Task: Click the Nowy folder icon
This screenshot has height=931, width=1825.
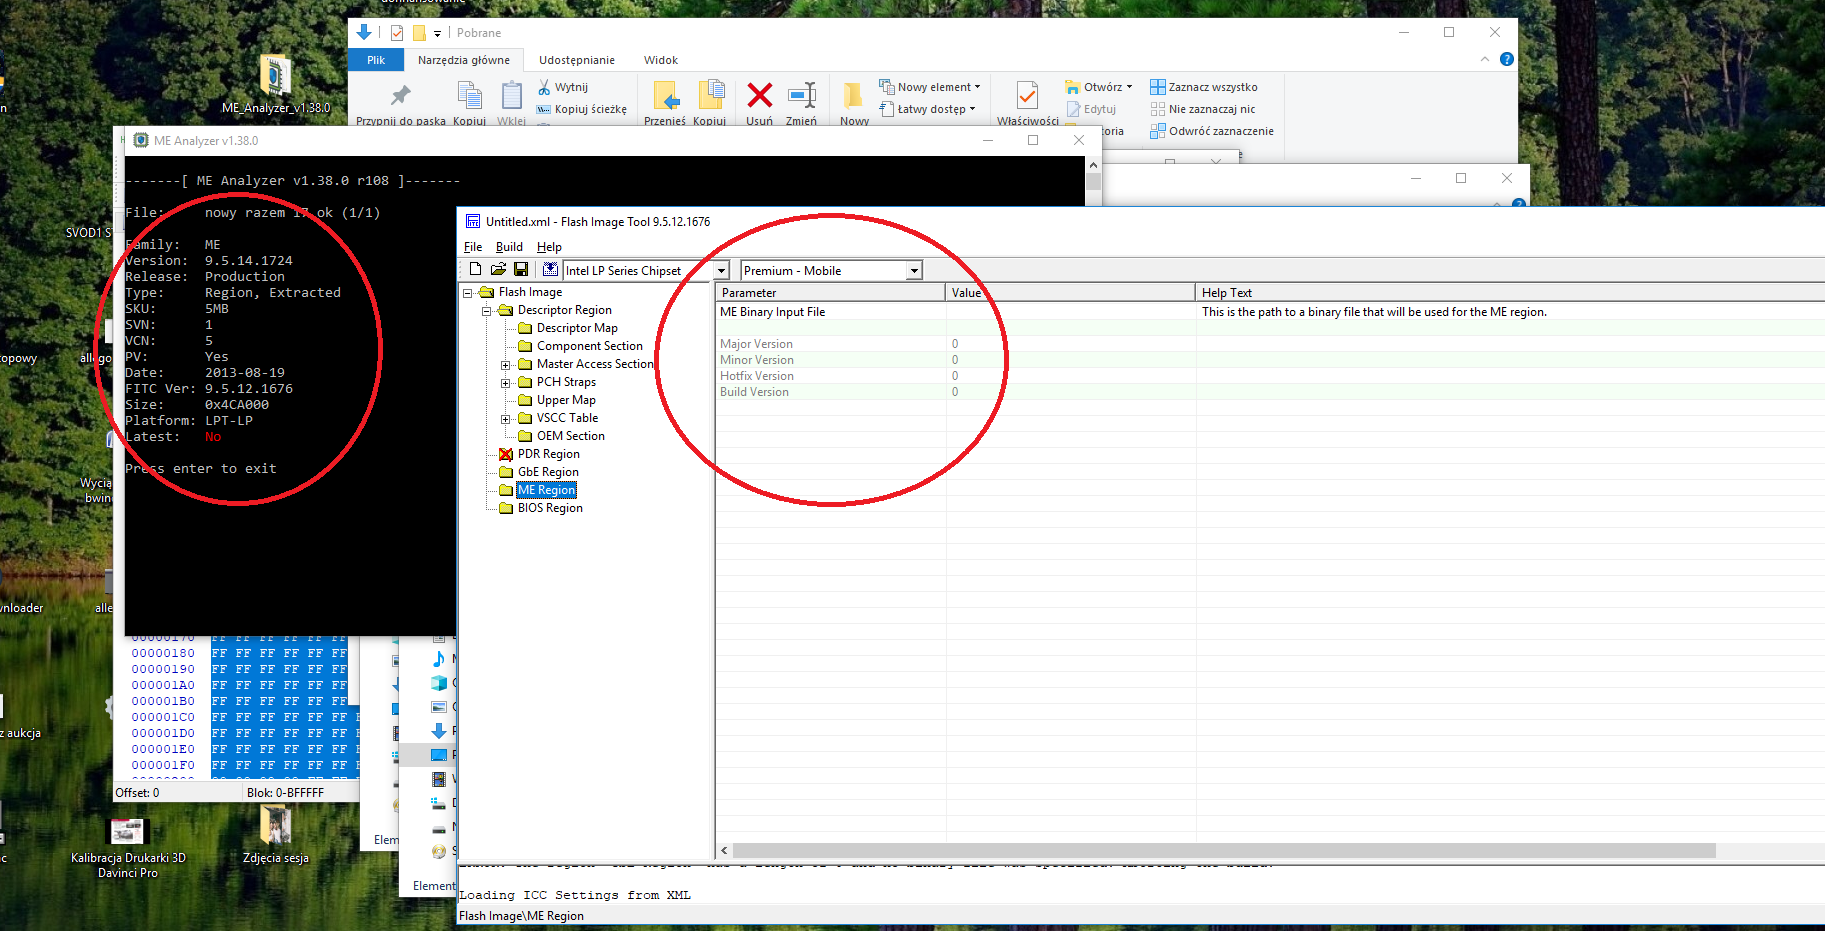Action: click(853, 95)
